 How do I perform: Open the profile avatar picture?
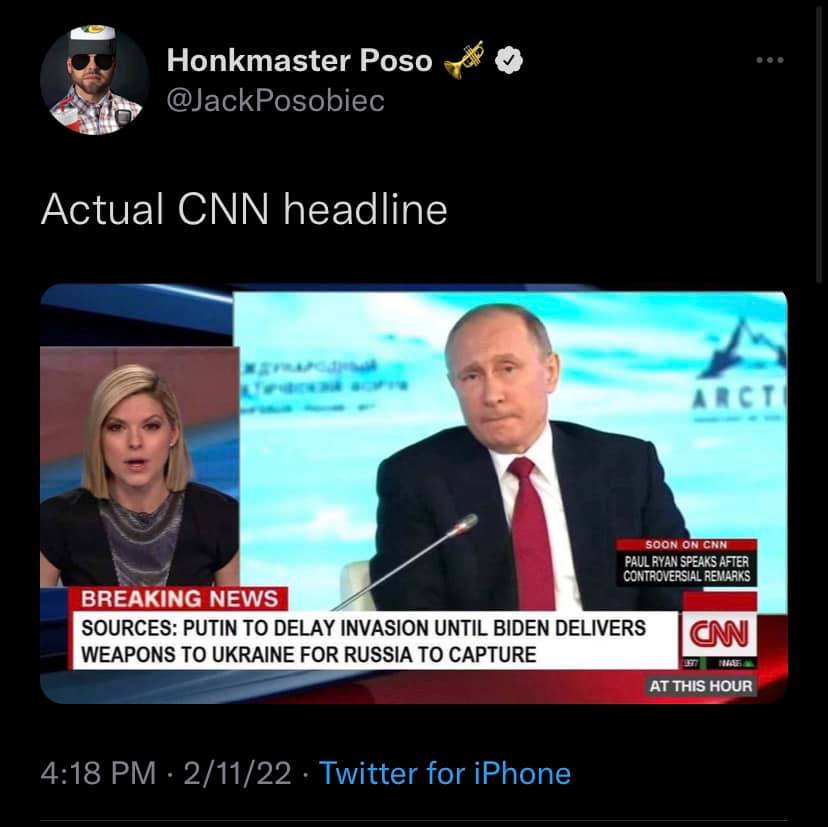[95, 81]
